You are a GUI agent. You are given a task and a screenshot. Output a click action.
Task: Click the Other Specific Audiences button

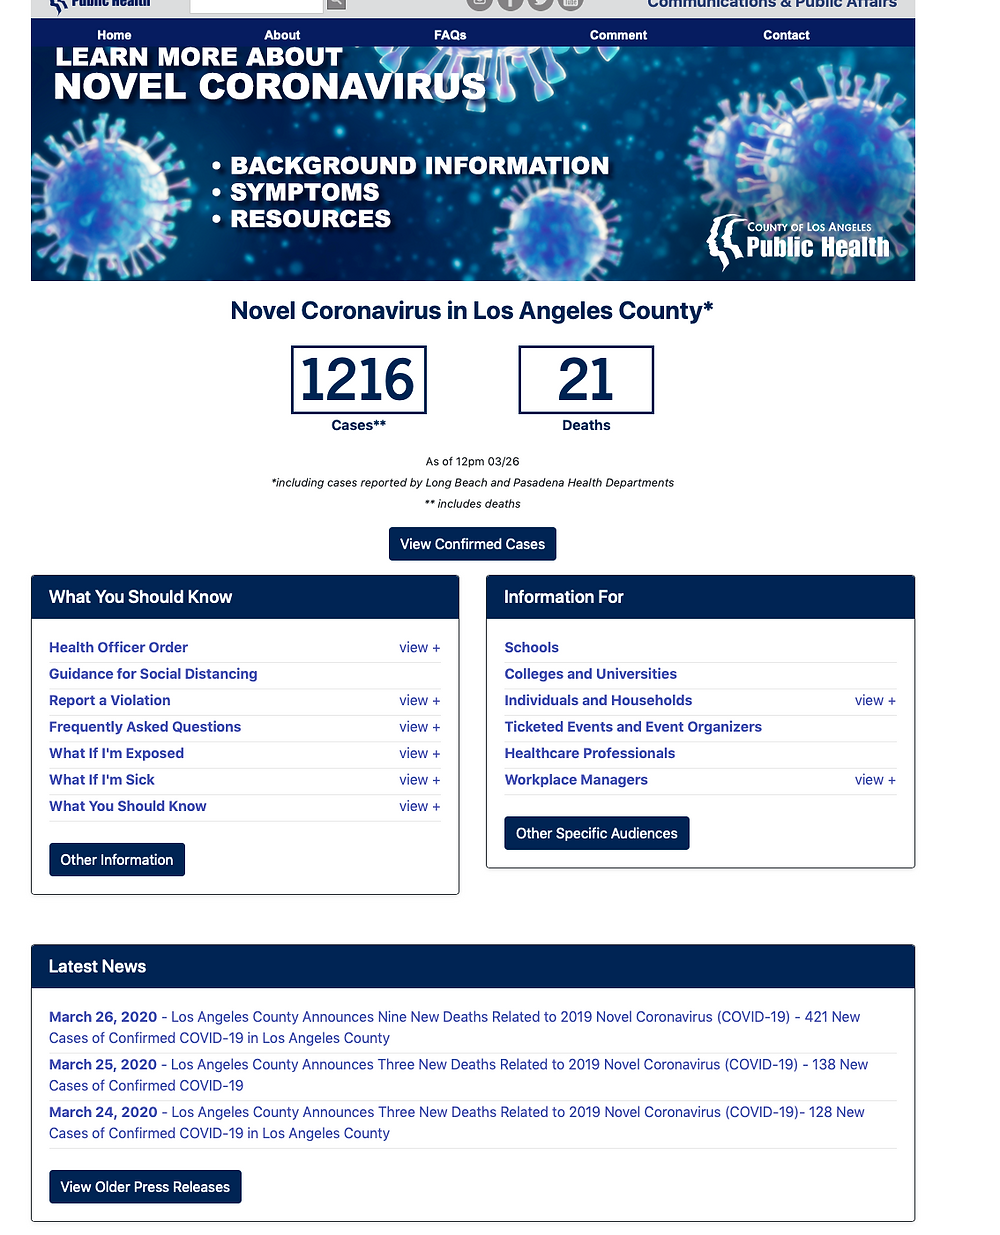pyautogui.click(x=596, y=833)
